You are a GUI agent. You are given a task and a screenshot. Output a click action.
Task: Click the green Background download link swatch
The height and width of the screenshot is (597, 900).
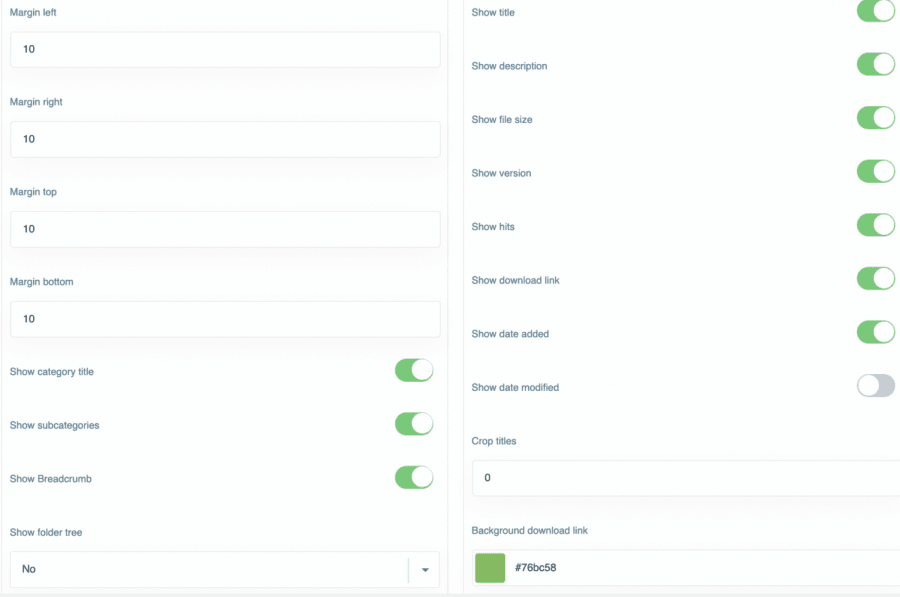[x=490, y=568]
